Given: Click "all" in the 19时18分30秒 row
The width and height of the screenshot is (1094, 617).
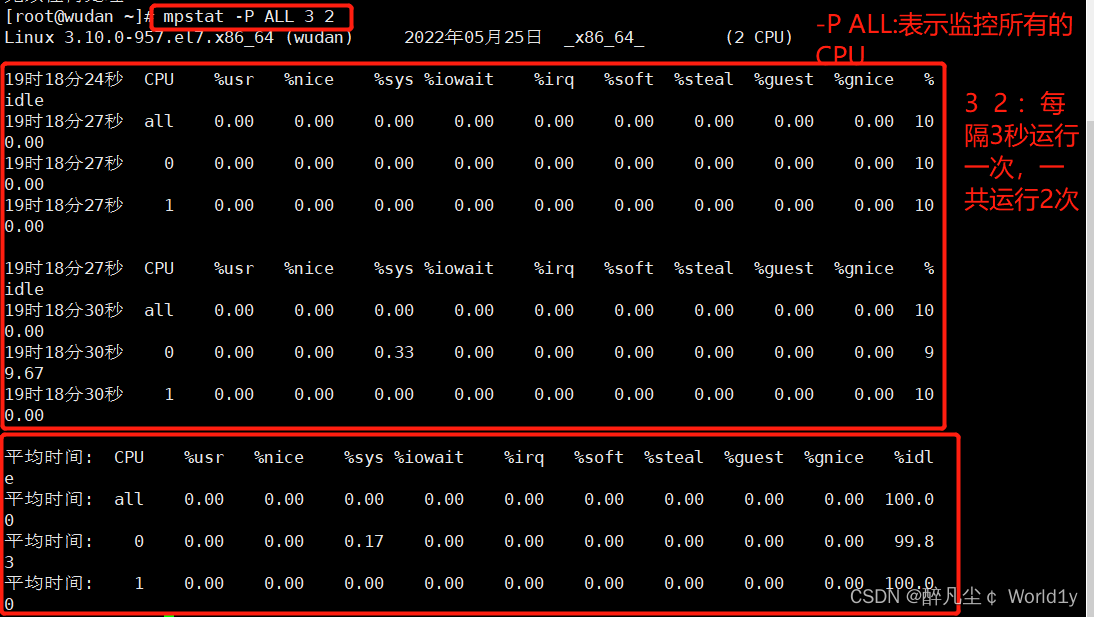Looking at the screenshot, I should [x=159, y=311].
